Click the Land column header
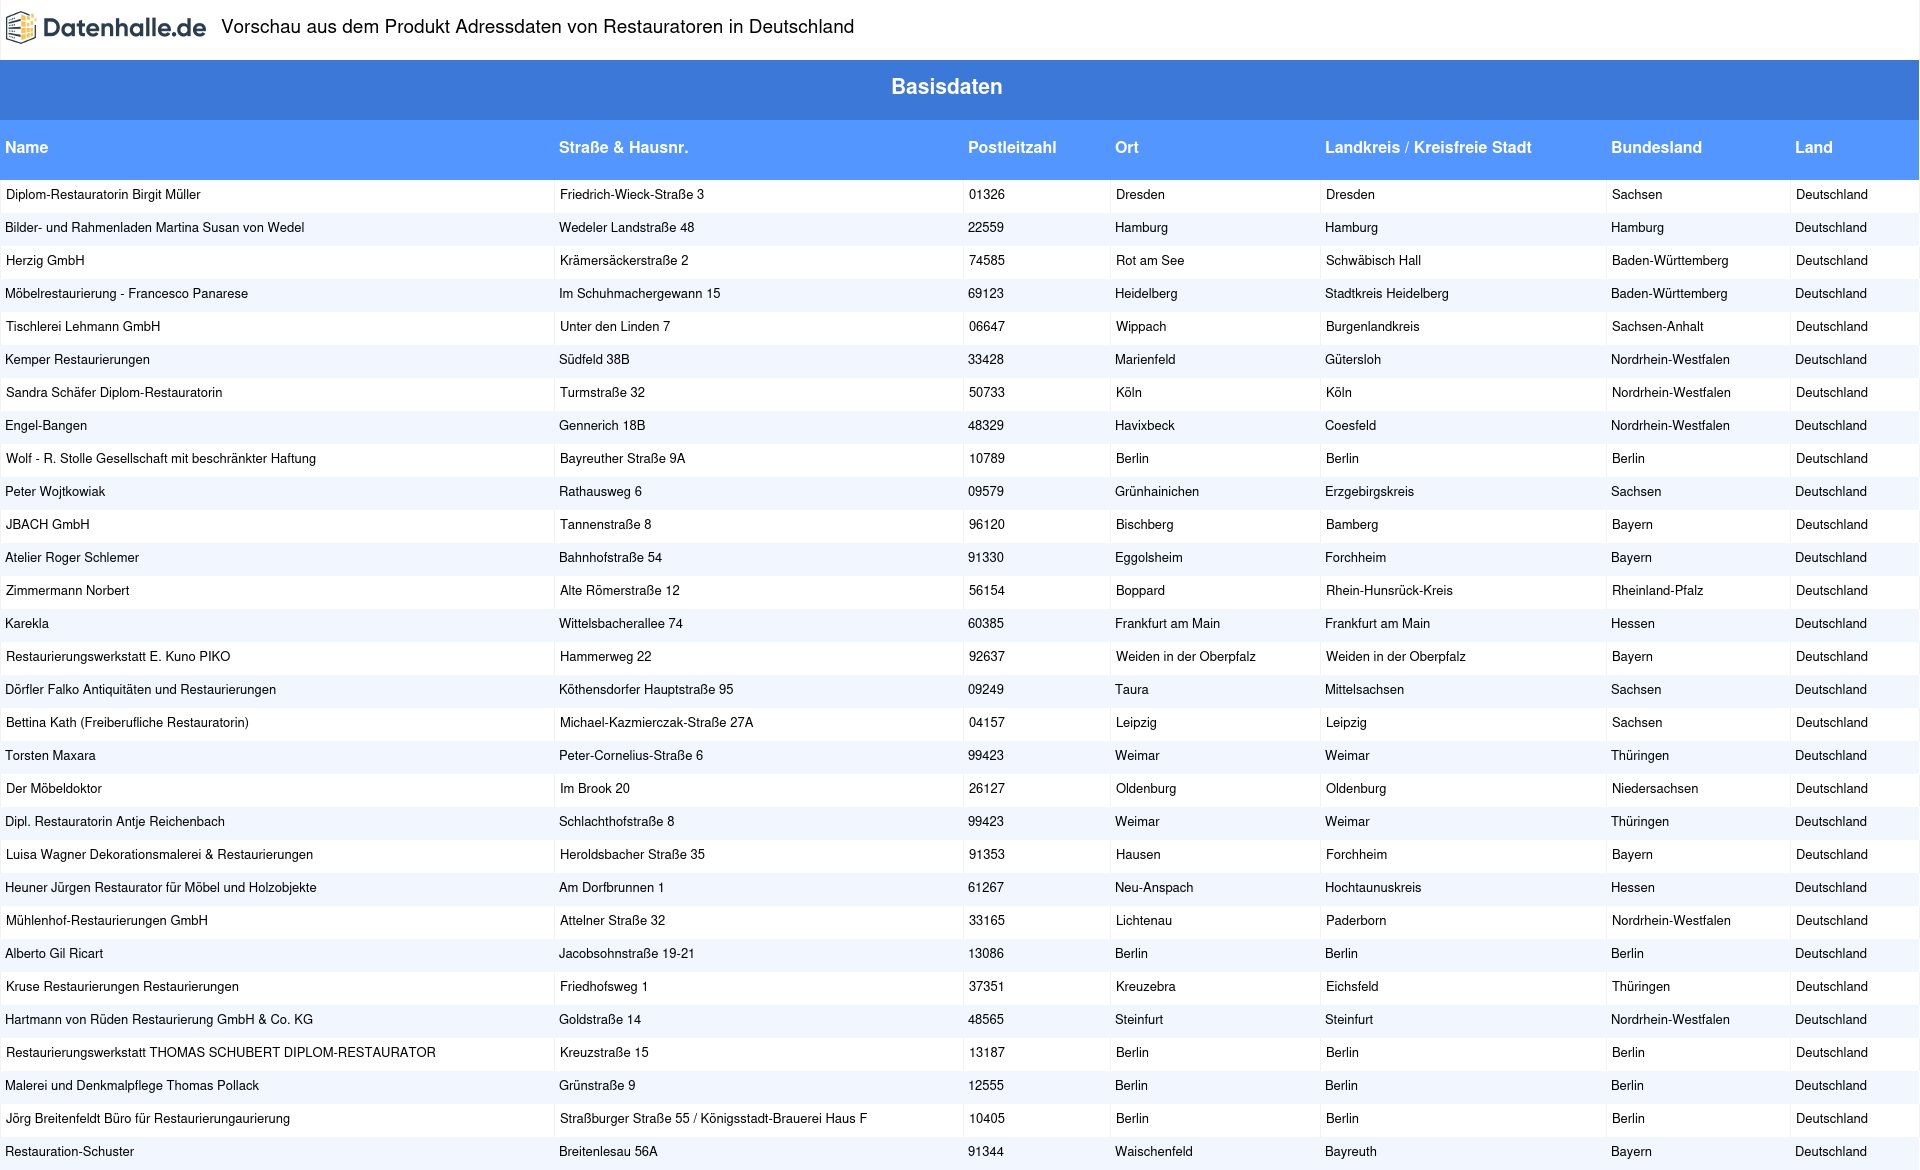Screen dimensions: 1920x1170 1813,147
